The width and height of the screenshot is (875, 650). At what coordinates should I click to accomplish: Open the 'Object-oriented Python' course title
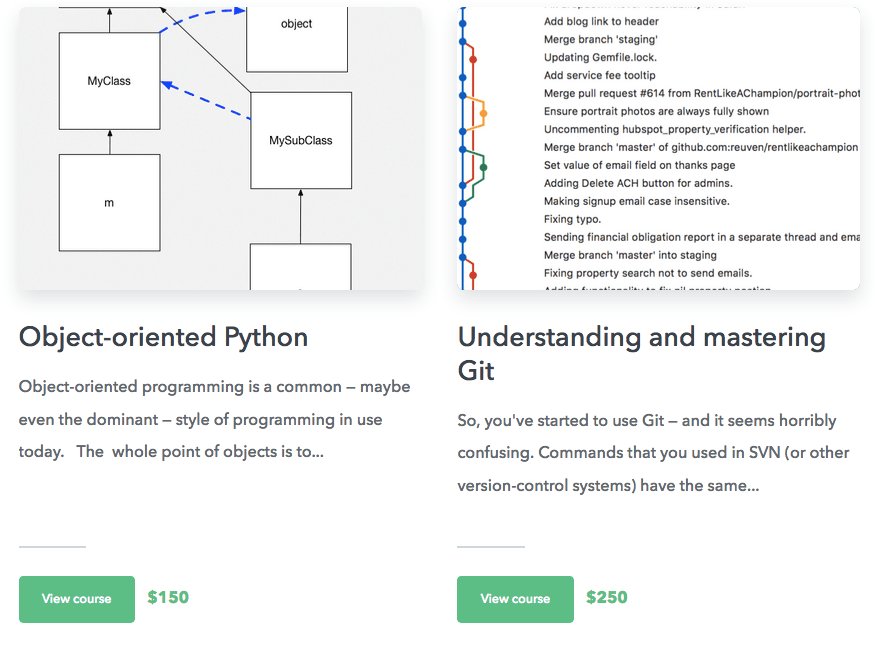tap(163, 337)
